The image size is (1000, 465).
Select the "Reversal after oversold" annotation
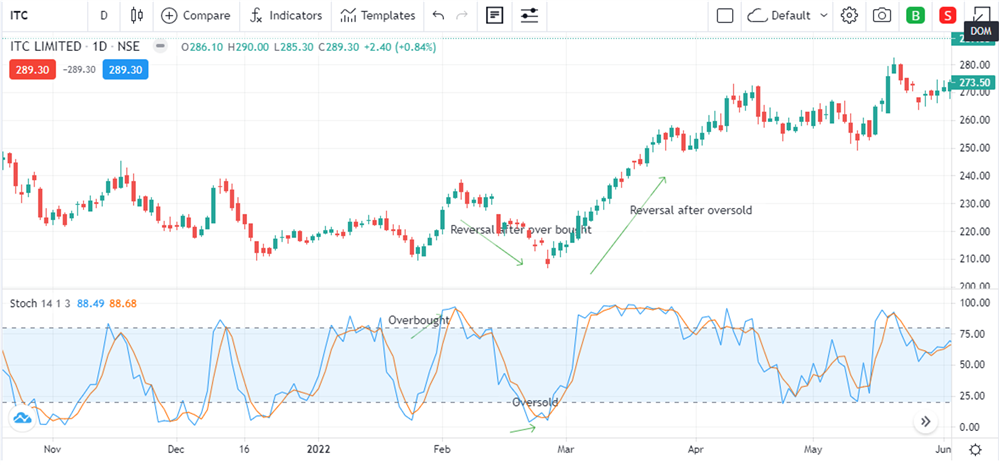pos(691,210)
